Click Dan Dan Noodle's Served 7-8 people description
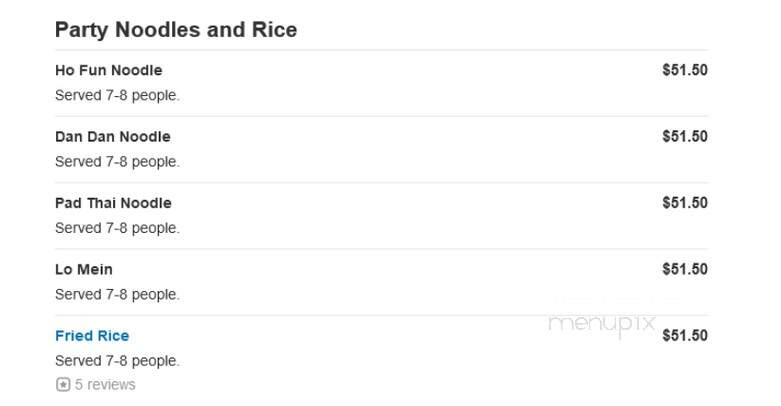 (x=118, y=162)
